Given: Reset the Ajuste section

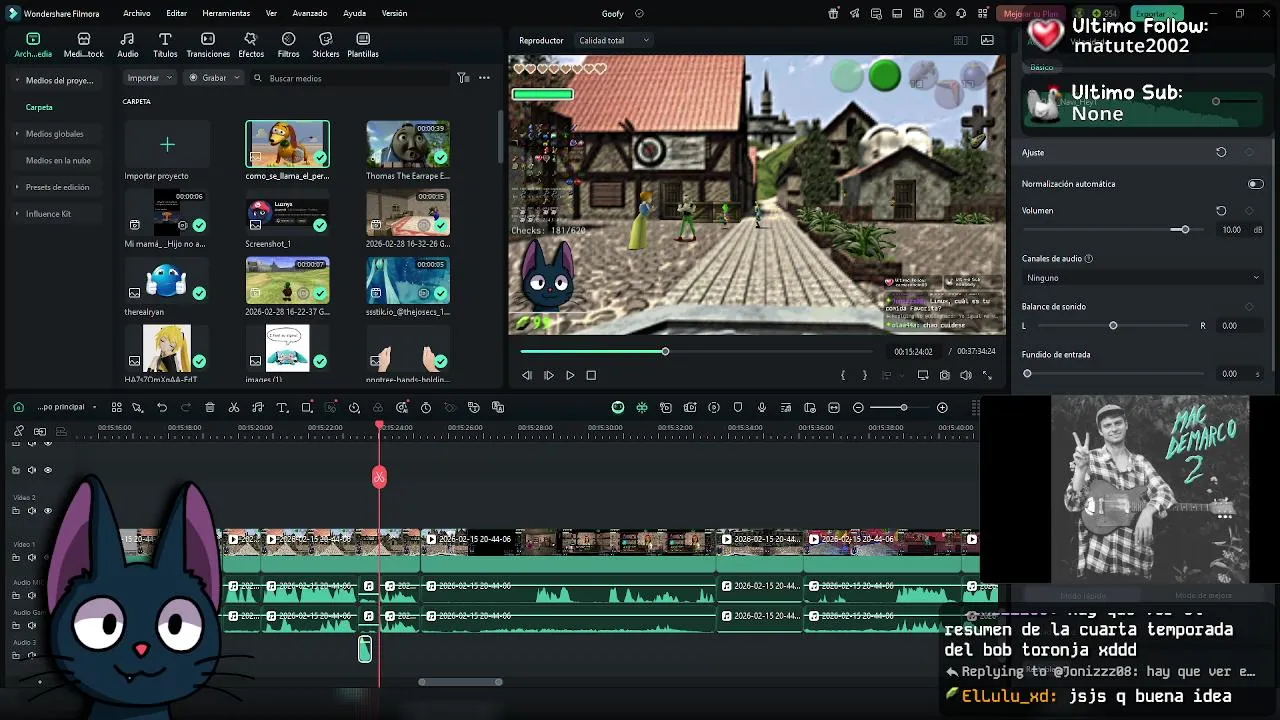Looking at the screenshot, I should 1221,152.
